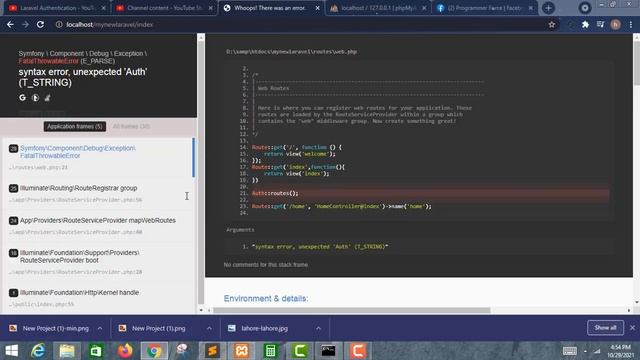The width and height of the screenshot is (640, 360).
Task: Close the Laravel Authentication tab
Action: point(104,8)
